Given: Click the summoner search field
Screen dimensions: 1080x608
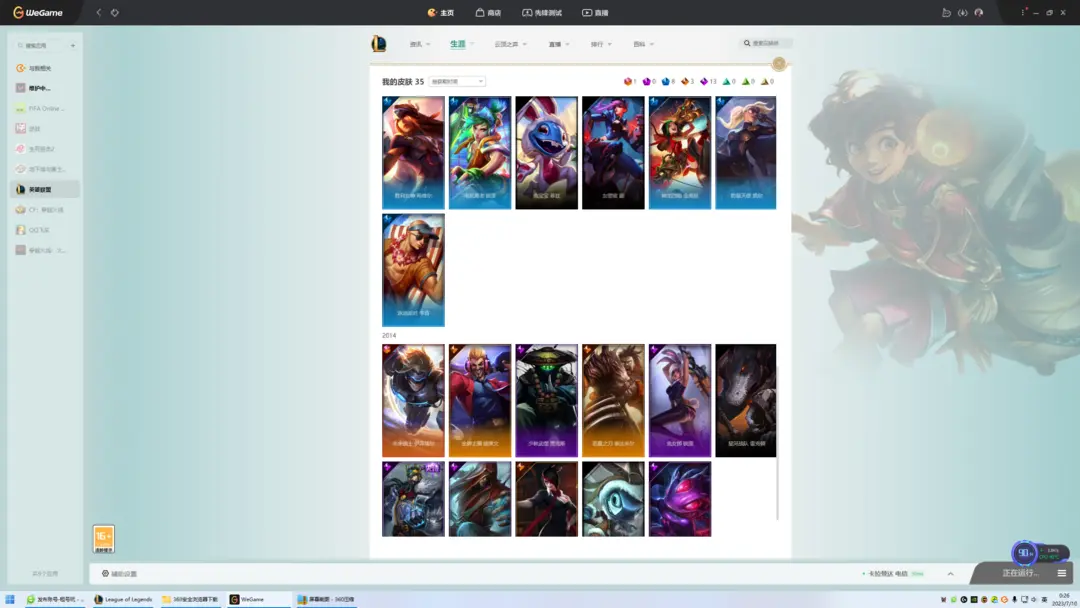Looking at the screenshot, I should click(x=766, y=43).
